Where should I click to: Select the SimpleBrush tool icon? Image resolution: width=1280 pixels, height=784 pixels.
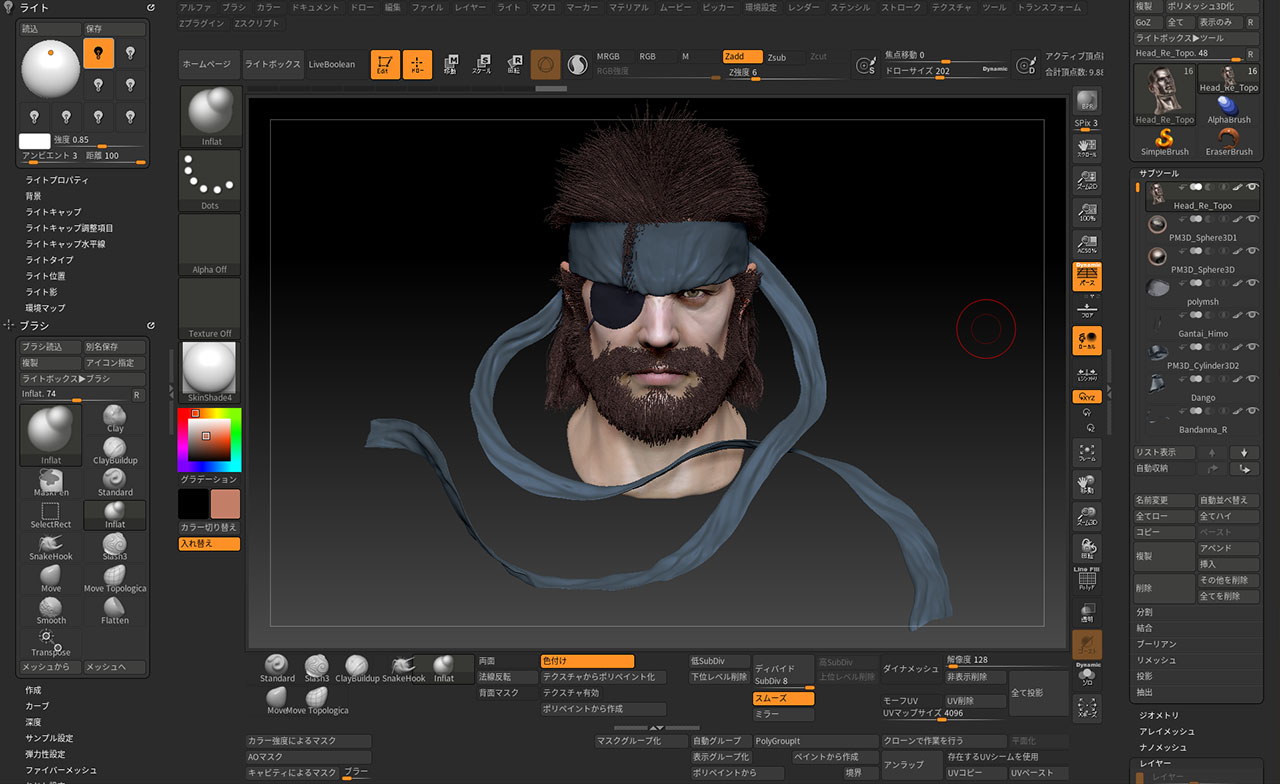pos(1165,140)
